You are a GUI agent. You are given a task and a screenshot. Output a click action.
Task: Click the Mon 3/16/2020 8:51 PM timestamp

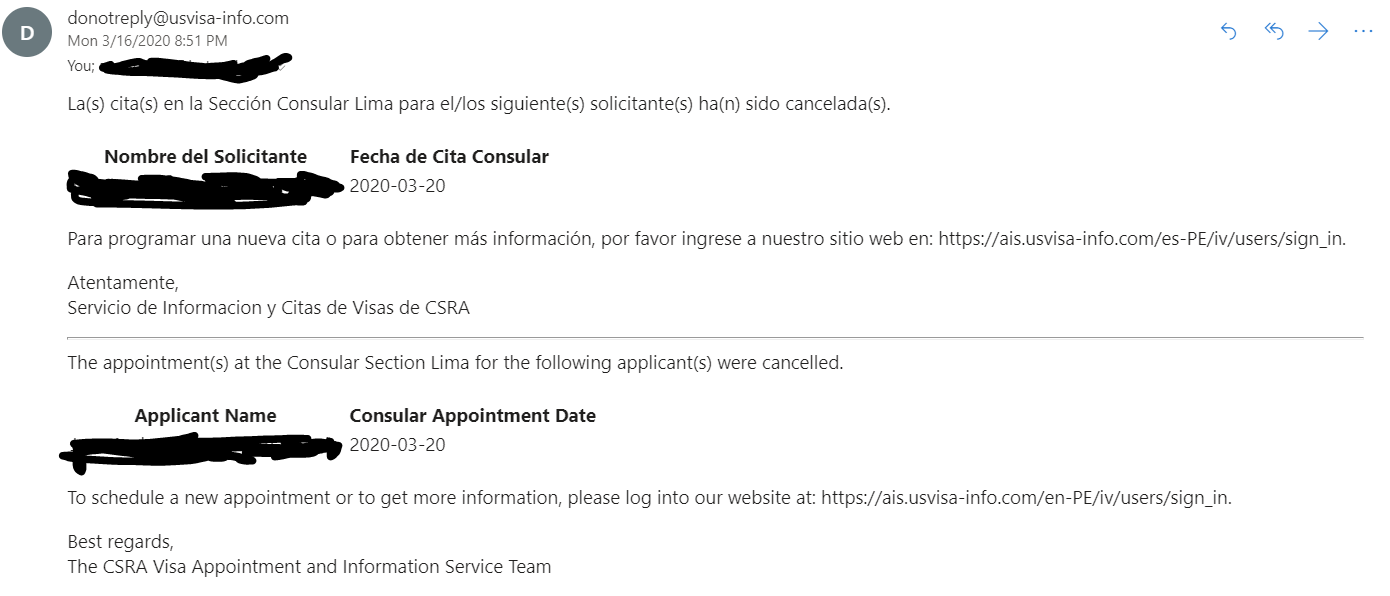[x=147, y=41]
